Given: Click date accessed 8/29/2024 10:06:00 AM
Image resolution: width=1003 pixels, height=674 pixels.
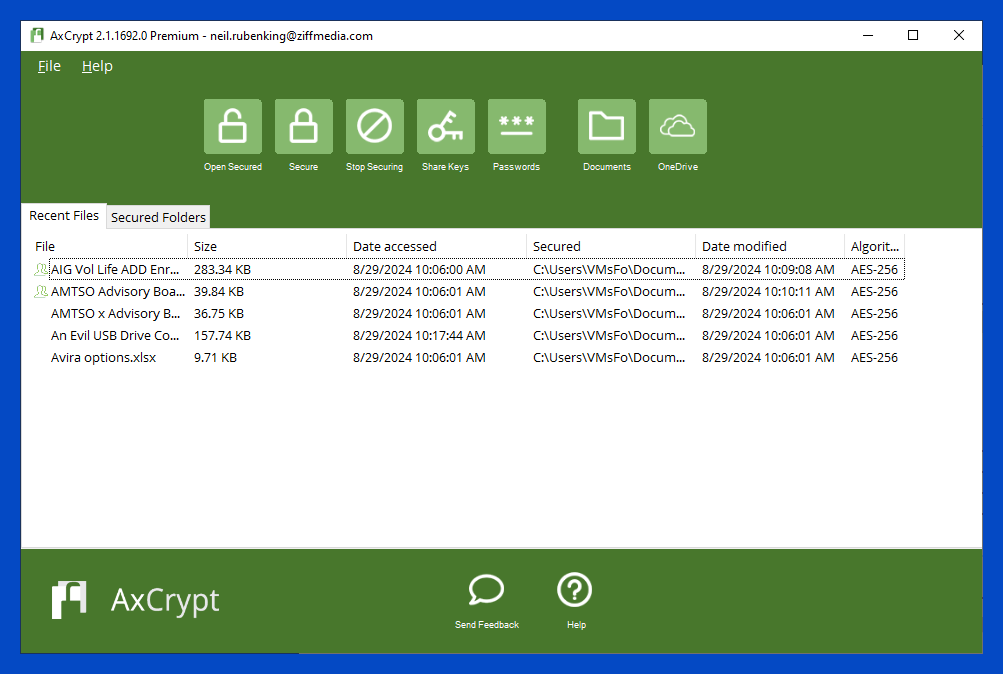Looking at the screenshot, I should tap(419, 269).
